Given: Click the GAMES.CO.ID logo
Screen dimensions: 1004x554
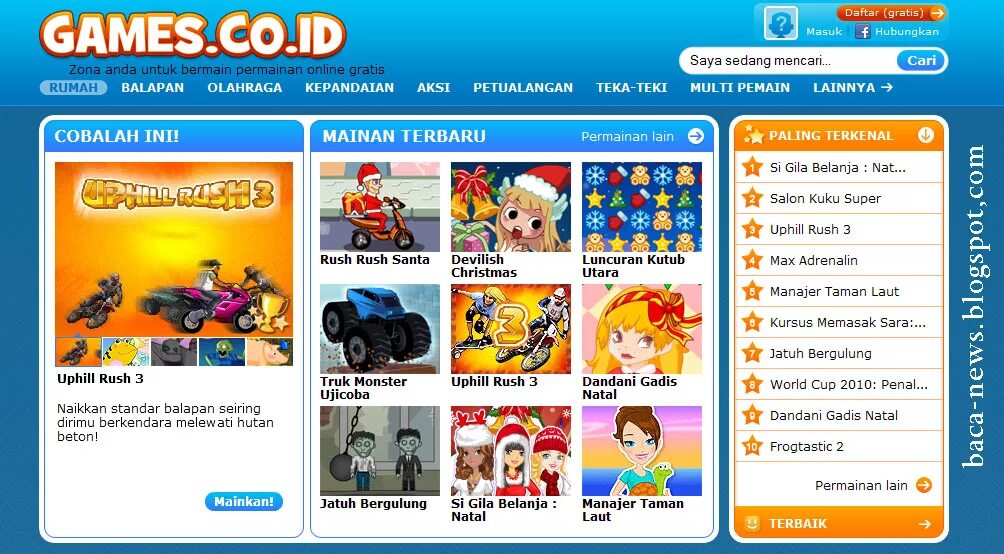Looking at the screenshot, I should (x=193, y=35).
